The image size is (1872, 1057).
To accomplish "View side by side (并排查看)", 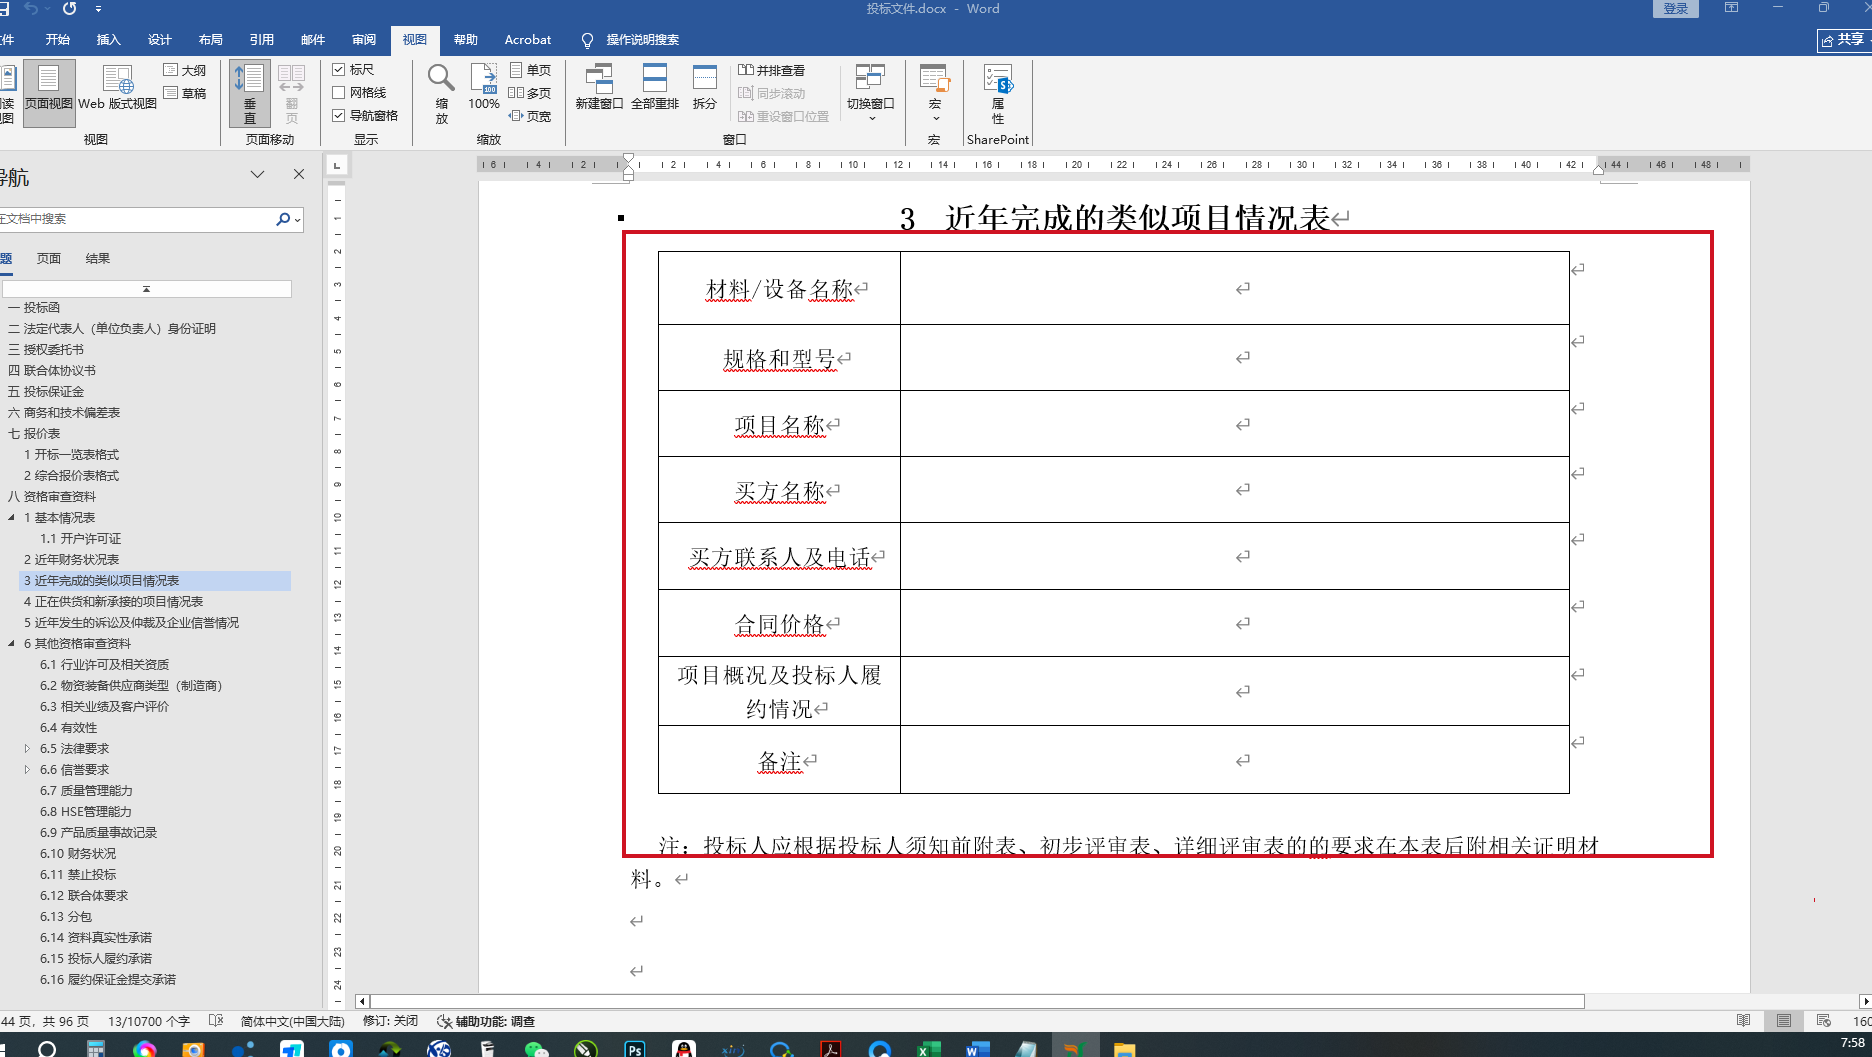I will point(771,70).
